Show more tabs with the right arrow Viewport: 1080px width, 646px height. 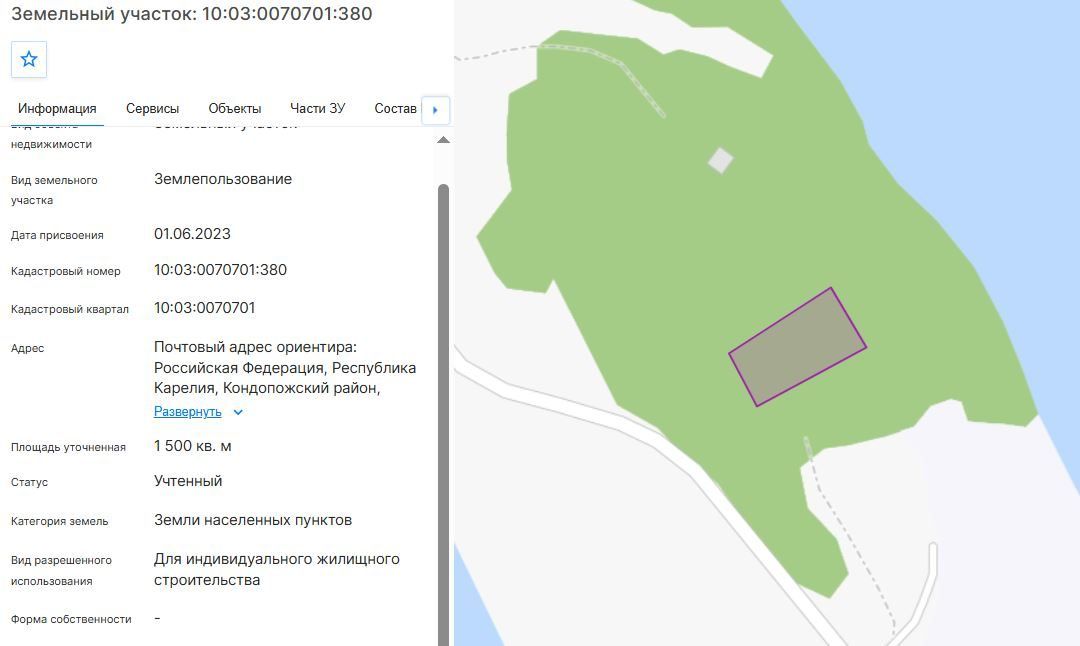point(435,110)
